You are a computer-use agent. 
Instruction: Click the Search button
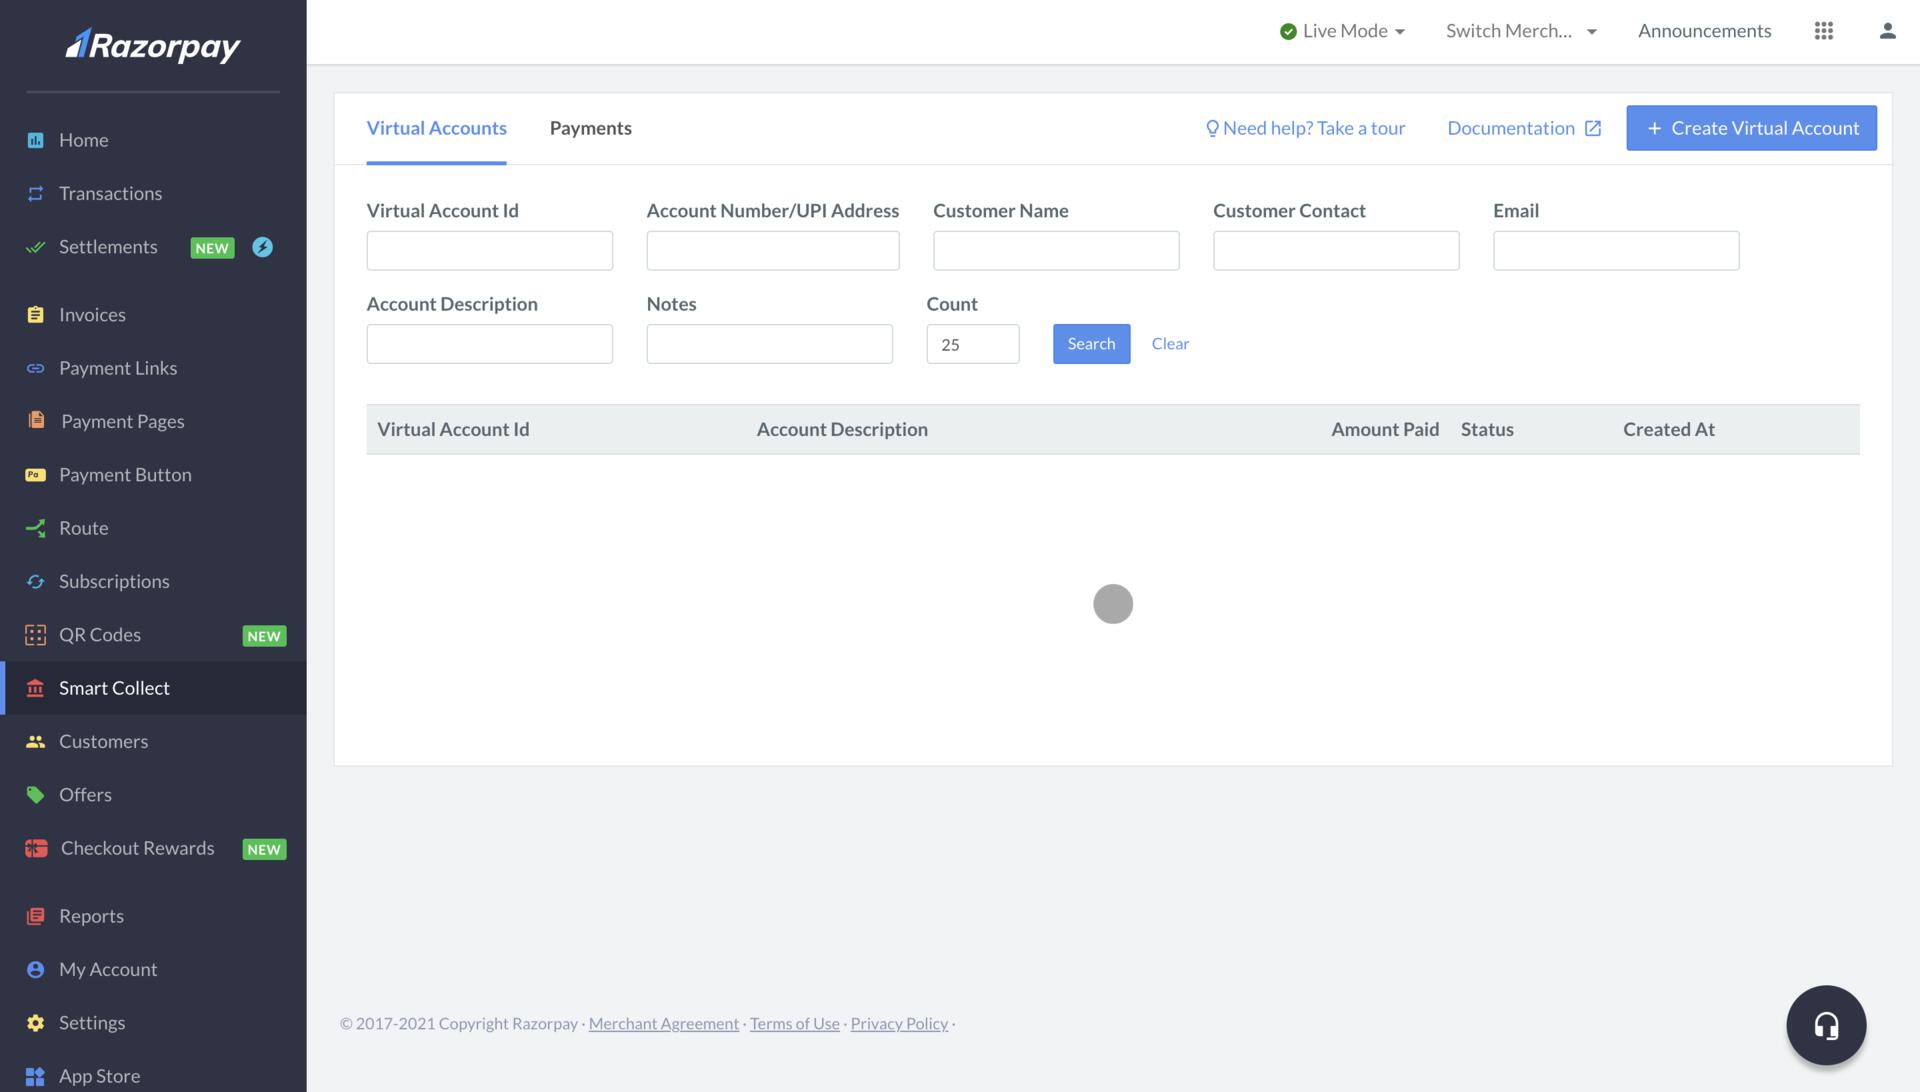pos(1091,344)
